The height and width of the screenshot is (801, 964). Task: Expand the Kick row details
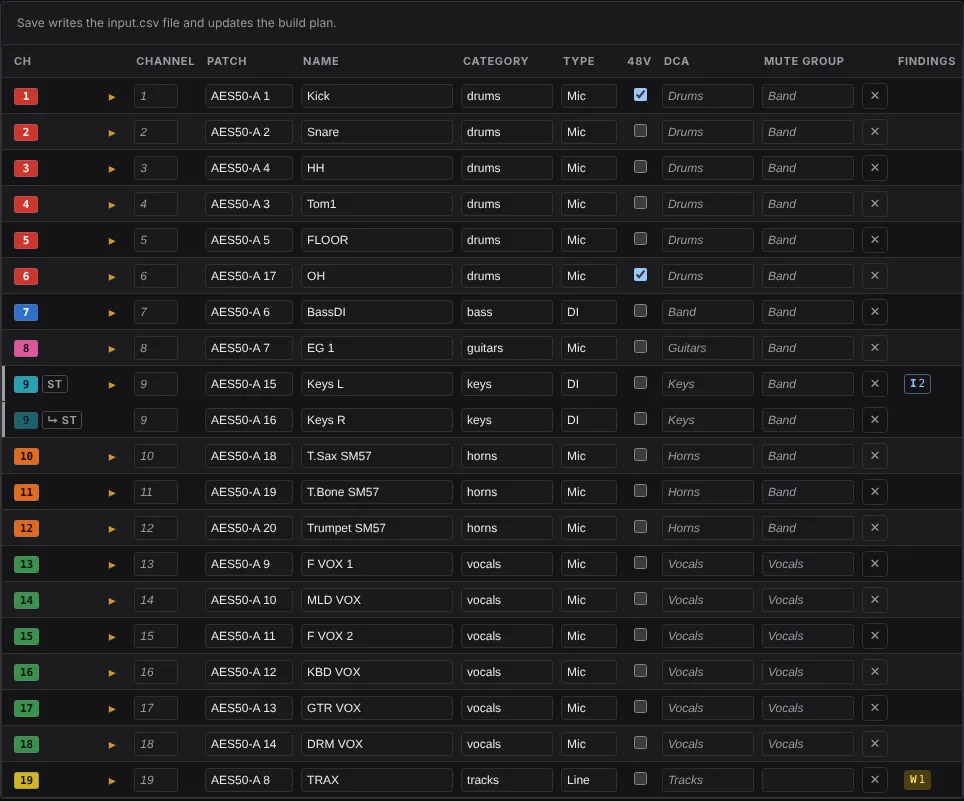[x=111, y=97]
